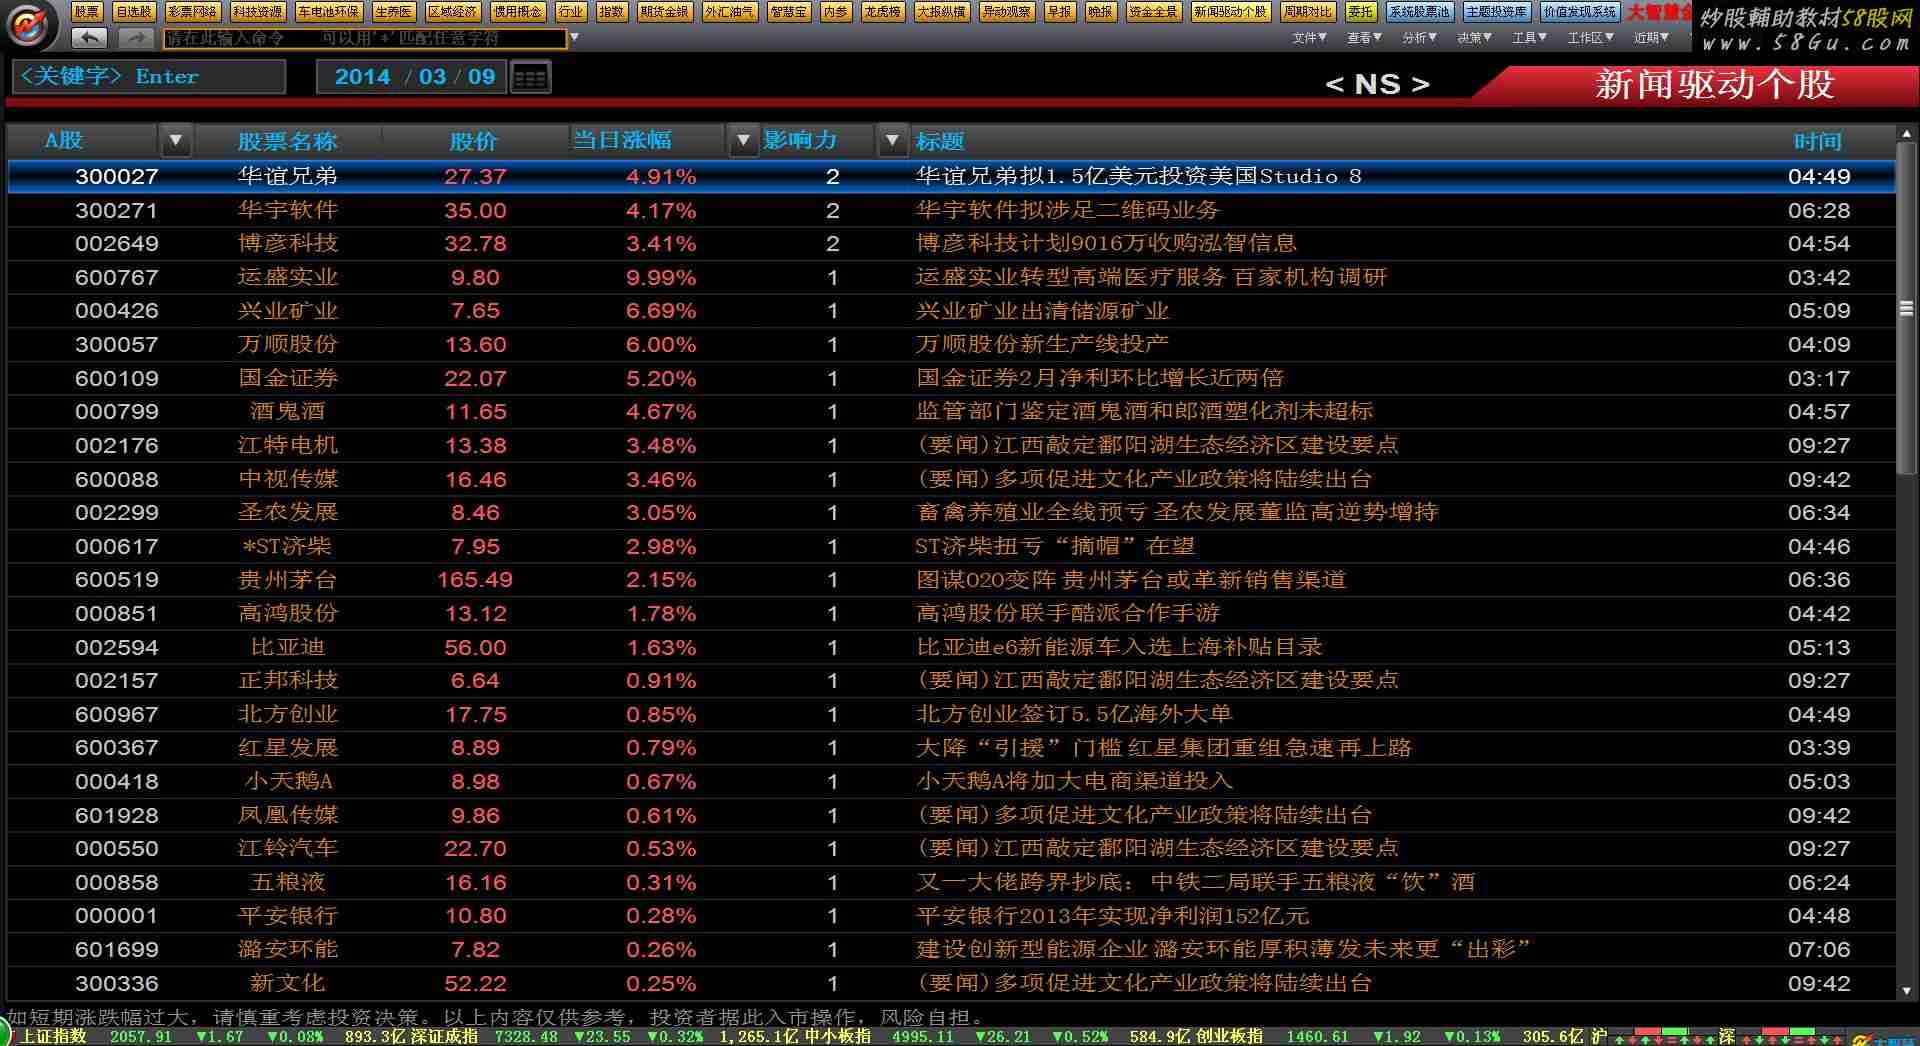Select the 华谊兄弟 300027 row
The image size is (1920, 1046).
click(x=950, y=176)
